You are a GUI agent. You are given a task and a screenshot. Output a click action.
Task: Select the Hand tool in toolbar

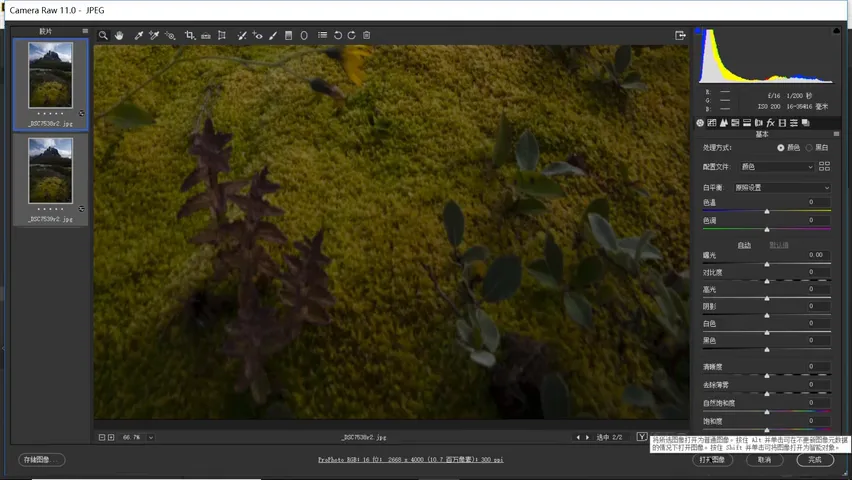tap(119, 35)
